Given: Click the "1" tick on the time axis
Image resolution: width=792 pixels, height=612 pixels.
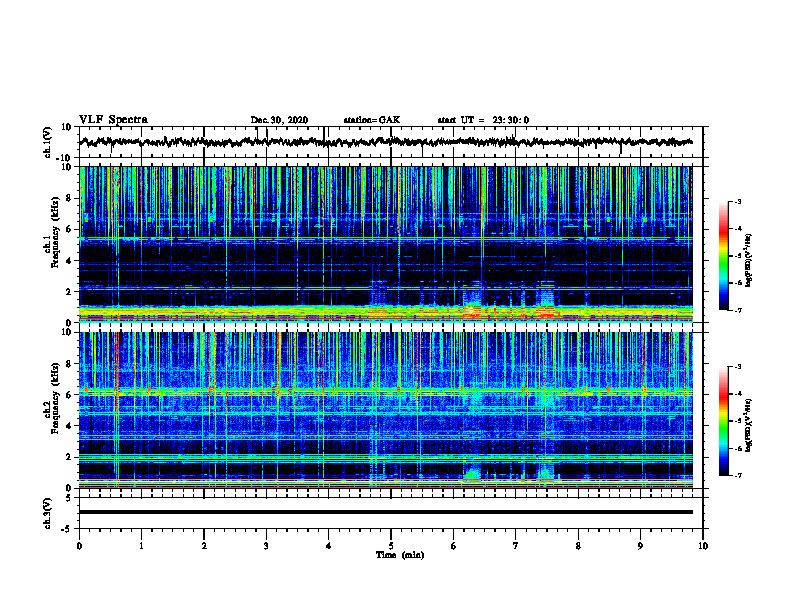Looking at the screenshot, I should pos(141,546).
